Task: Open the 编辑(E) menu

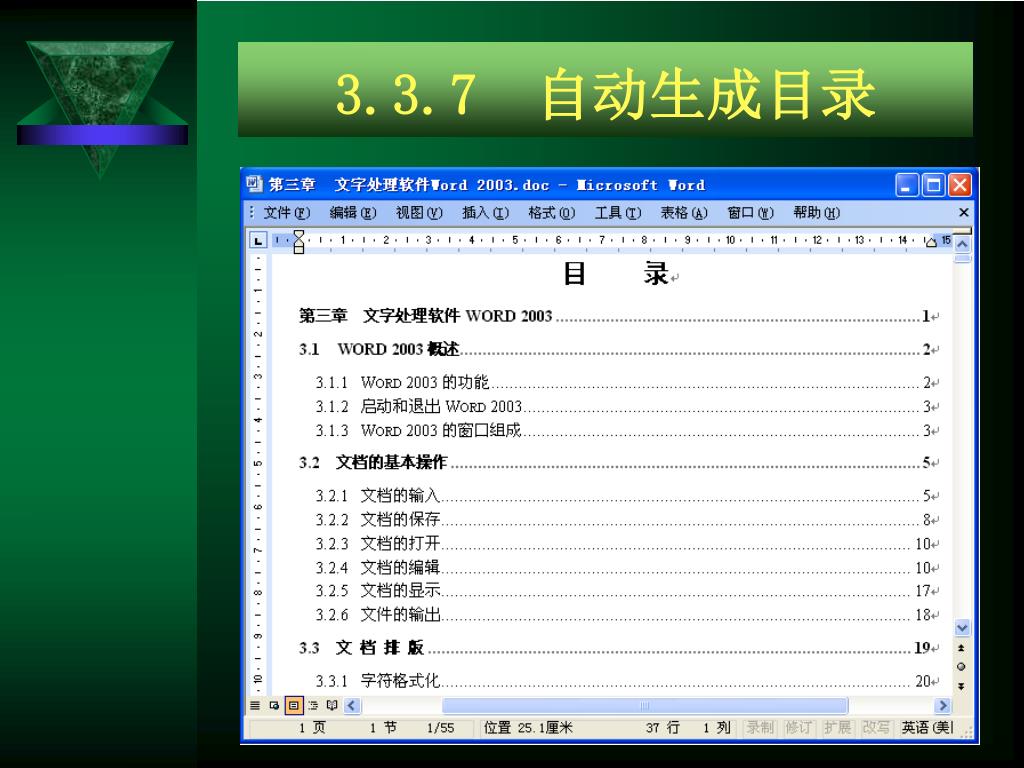Action: [x=353, y=213]
